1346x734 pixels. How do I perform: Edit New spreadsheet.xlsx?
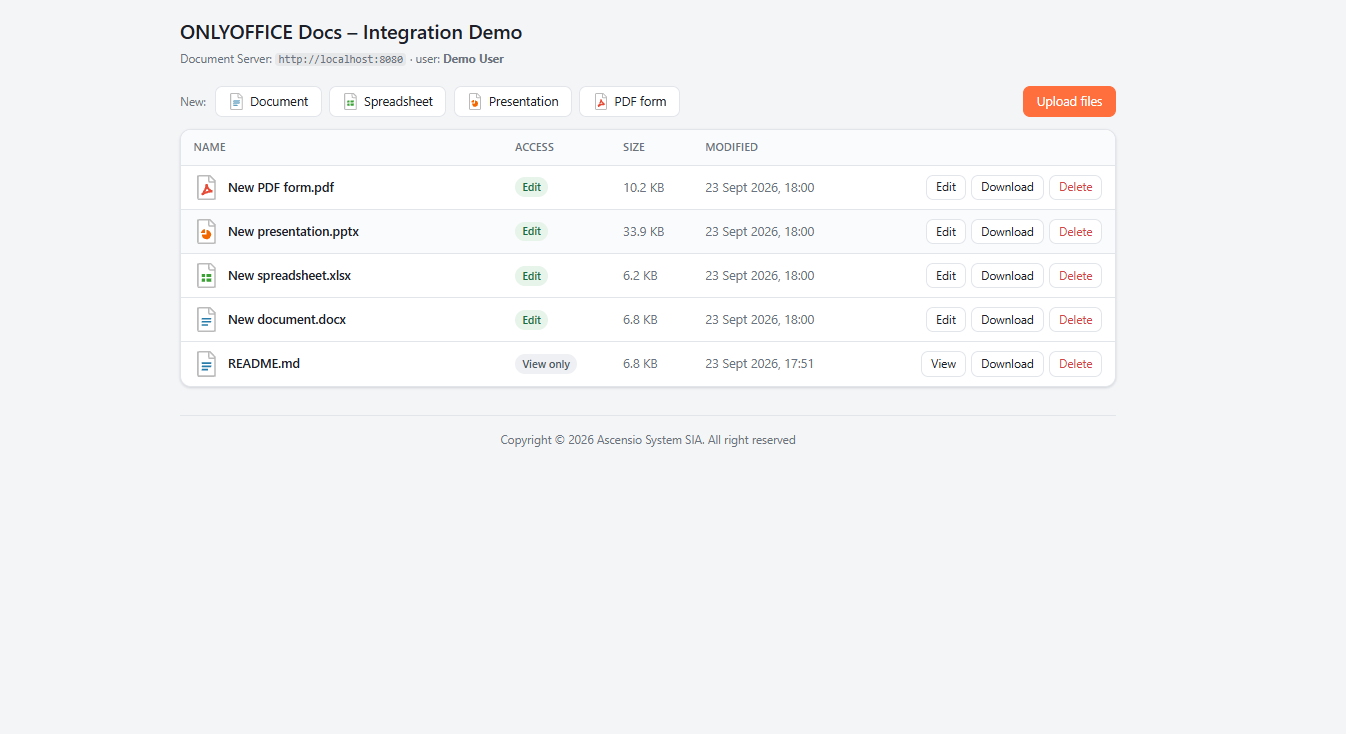click(946, 275)
